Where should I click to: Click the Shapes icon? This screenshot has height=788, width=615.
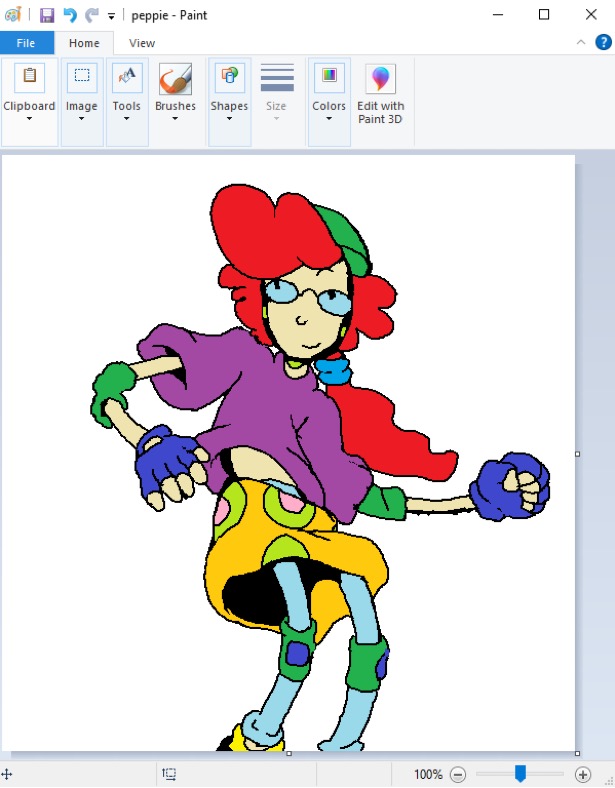230,77
